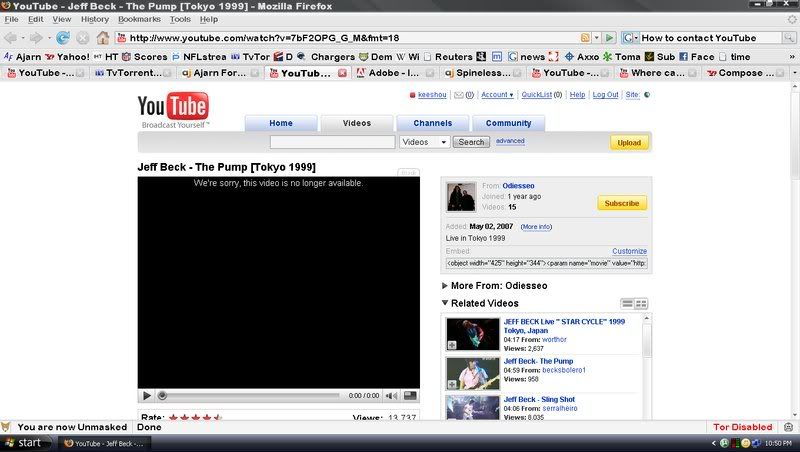Click the YouTube search input field
The image size is (800, 452).
[332, 142]
